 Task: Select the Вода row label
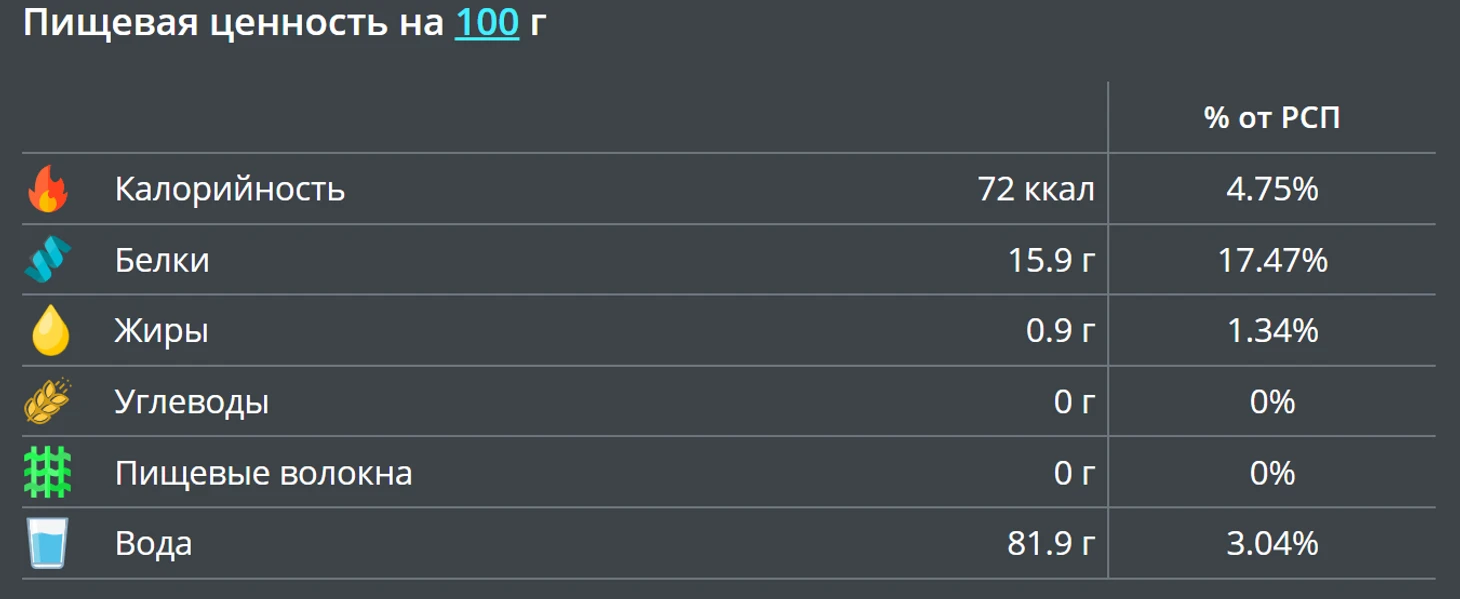pyautogui.click(x=154, y=544)
